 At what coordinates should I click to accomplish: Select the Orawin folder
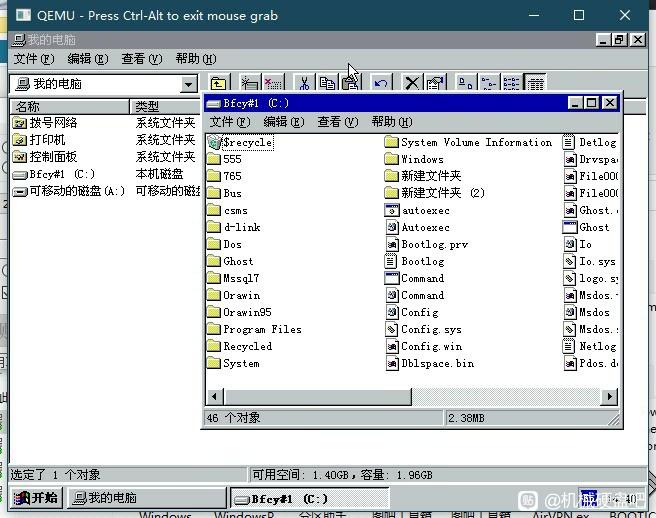[x=233, y=295]
